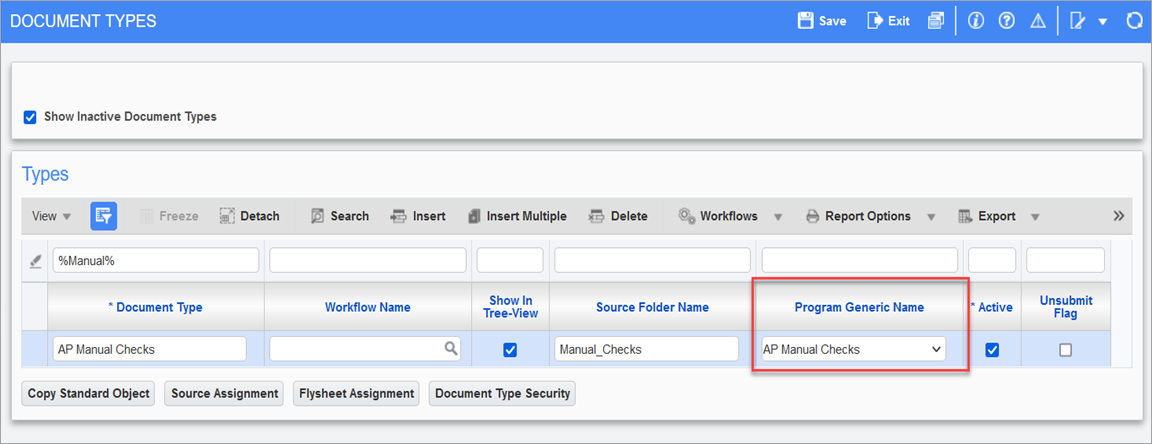Image resolution: width=1152 pixels, height=444 pixels.
Task: Toggle the Active checkbox for AP Manual Checks
Action: click(x=992, y=350)
